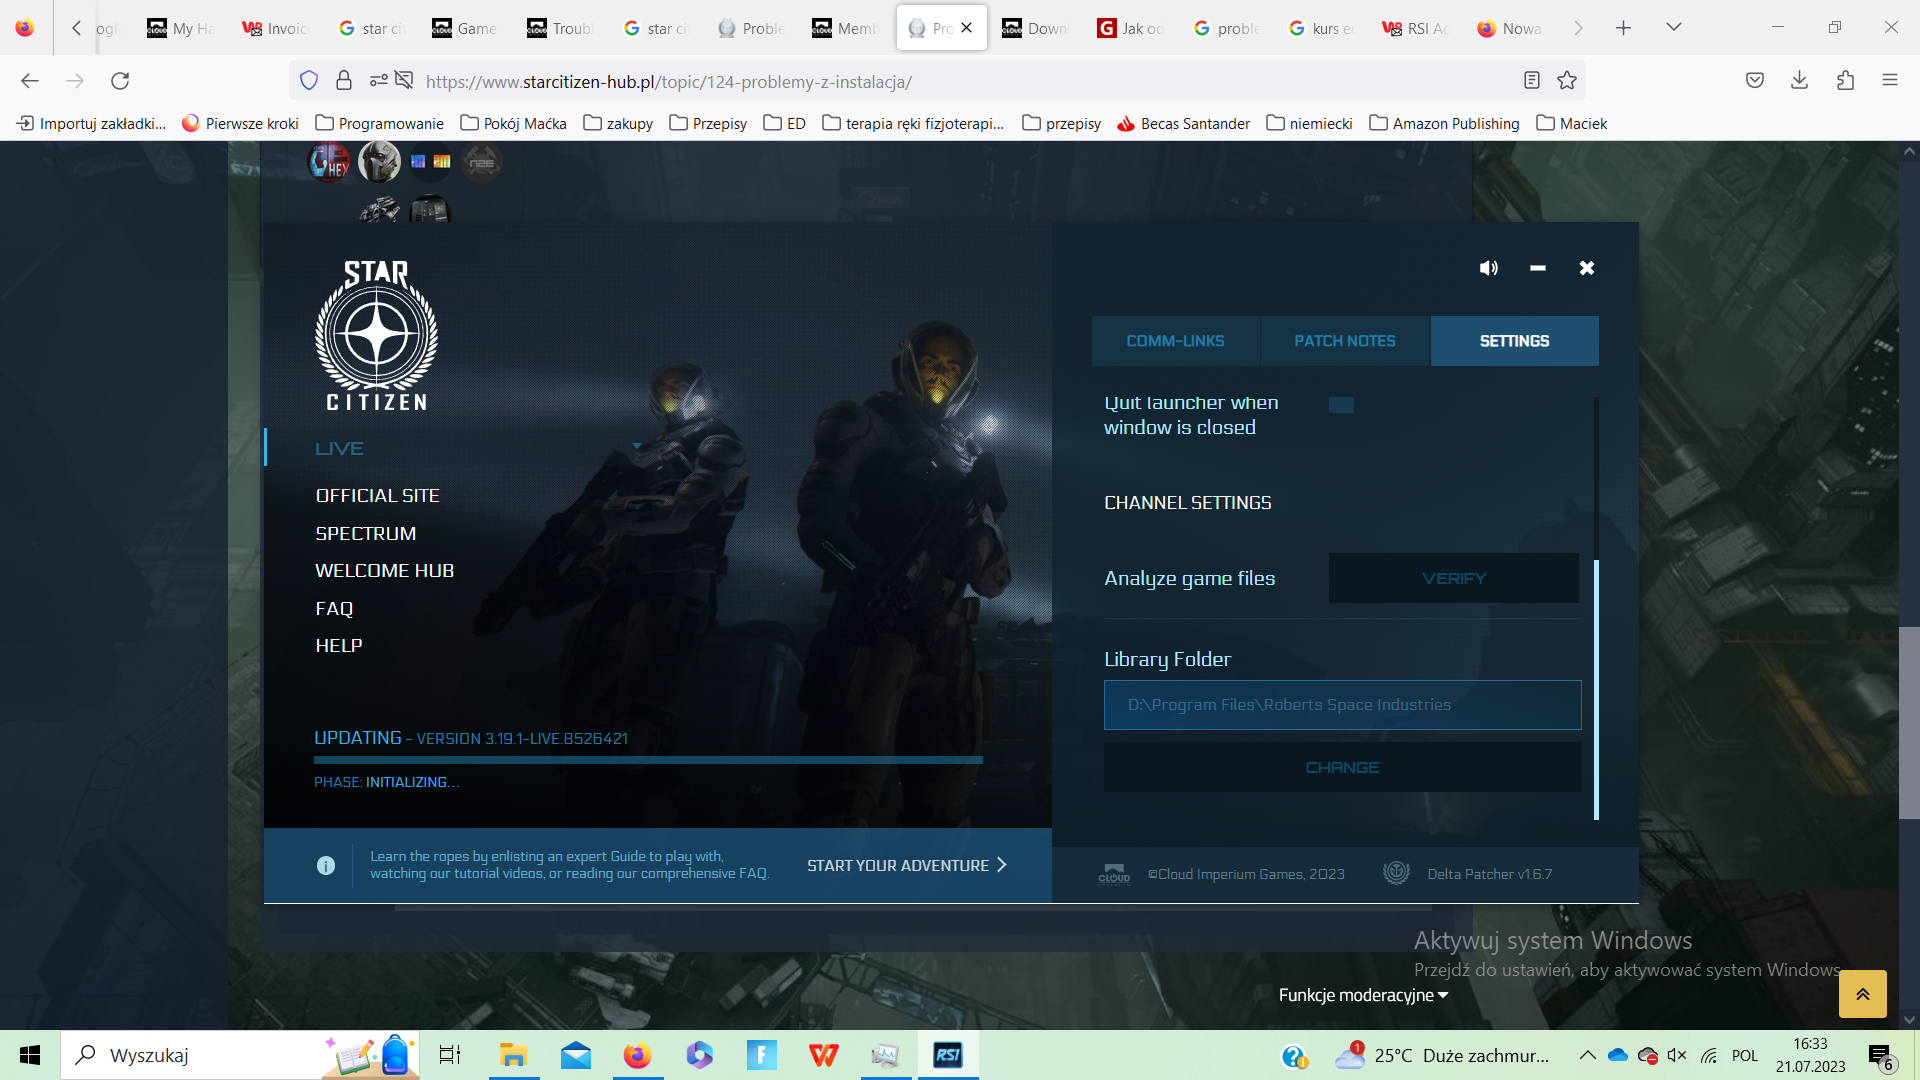Screen dimensions: 1920x1080
Task: Click the Windows Start button
Action: [30, 1055]
